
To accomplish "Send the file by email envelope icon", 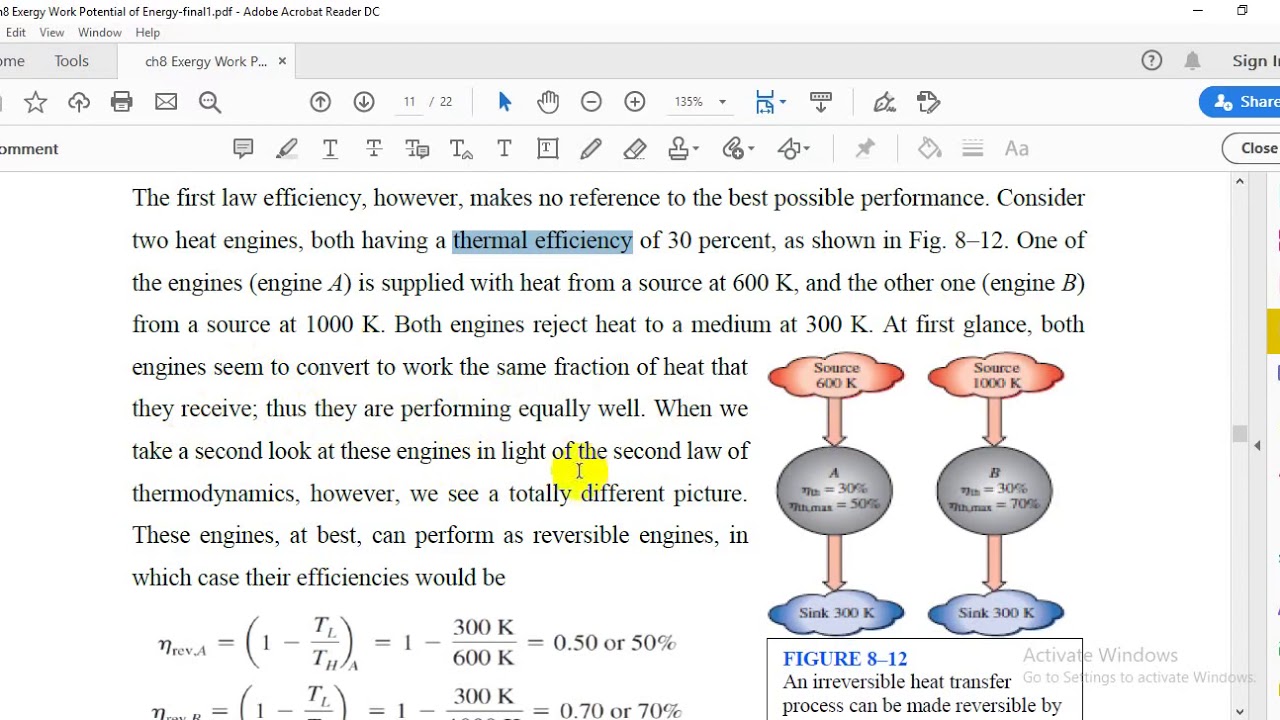I will [166, 102].
